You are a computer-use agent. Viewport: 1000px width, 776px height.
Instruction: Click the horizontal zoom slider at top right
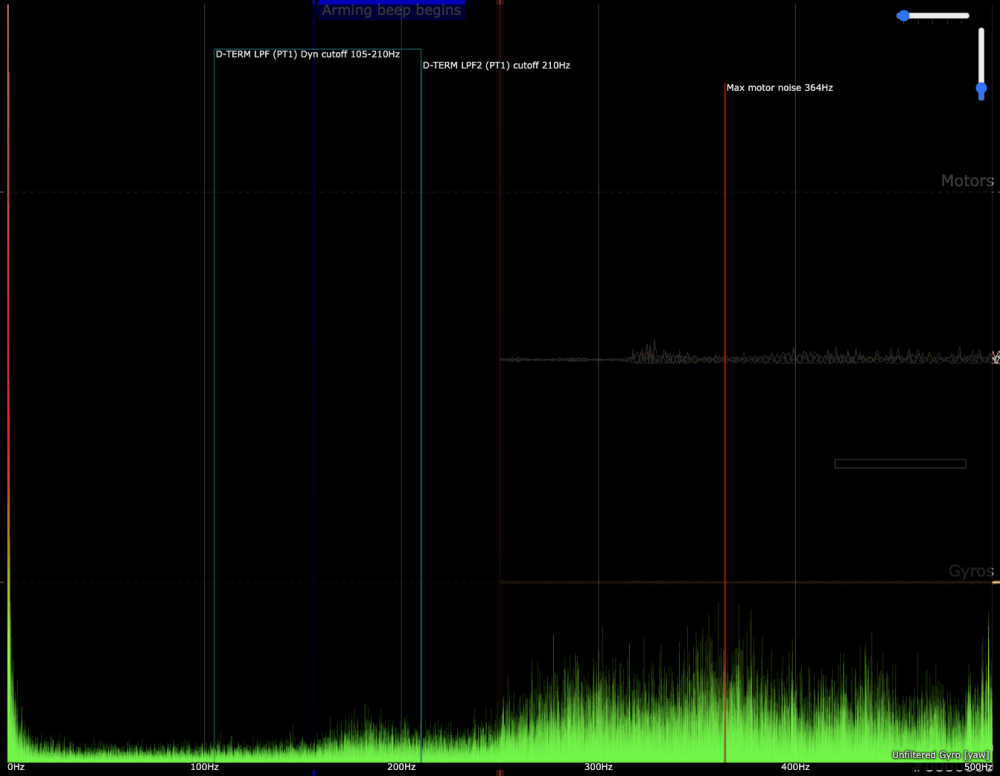pyautogui.click(x=935, y=16)
